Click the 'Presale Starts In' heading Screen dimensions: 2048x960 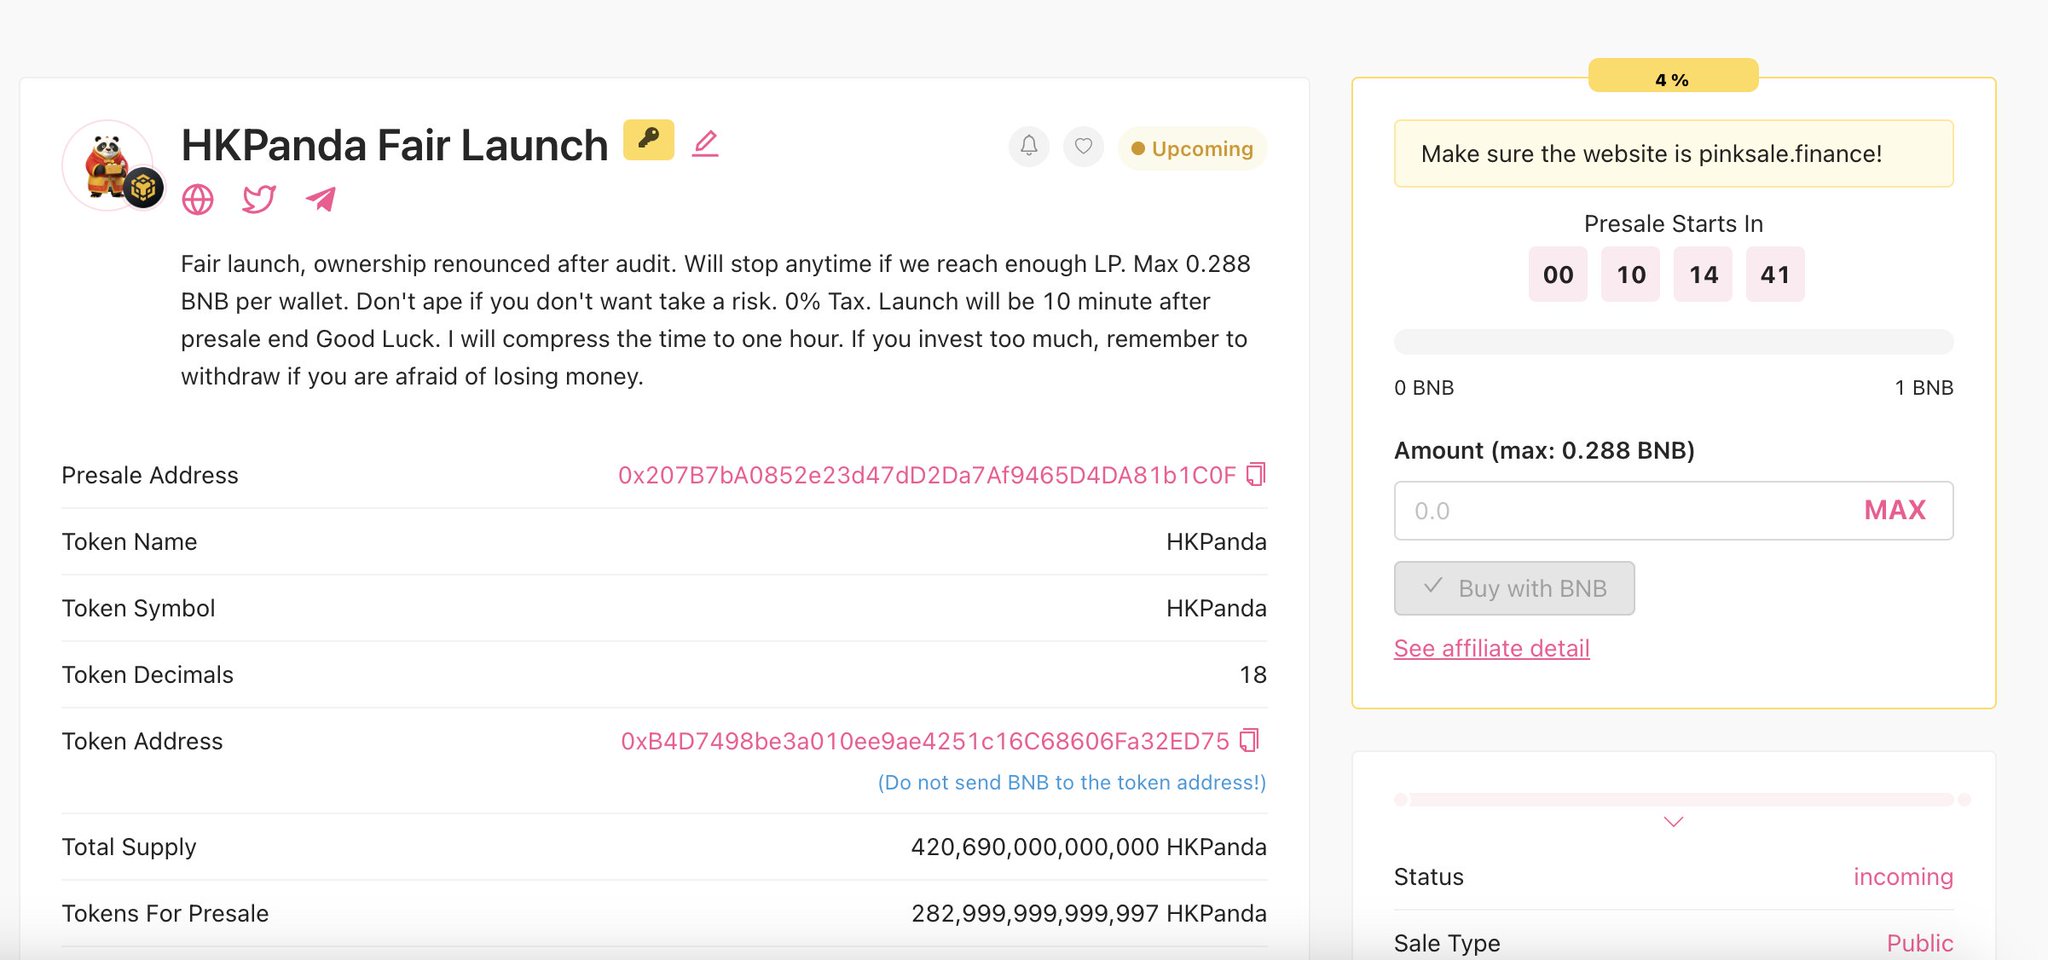1673,224
